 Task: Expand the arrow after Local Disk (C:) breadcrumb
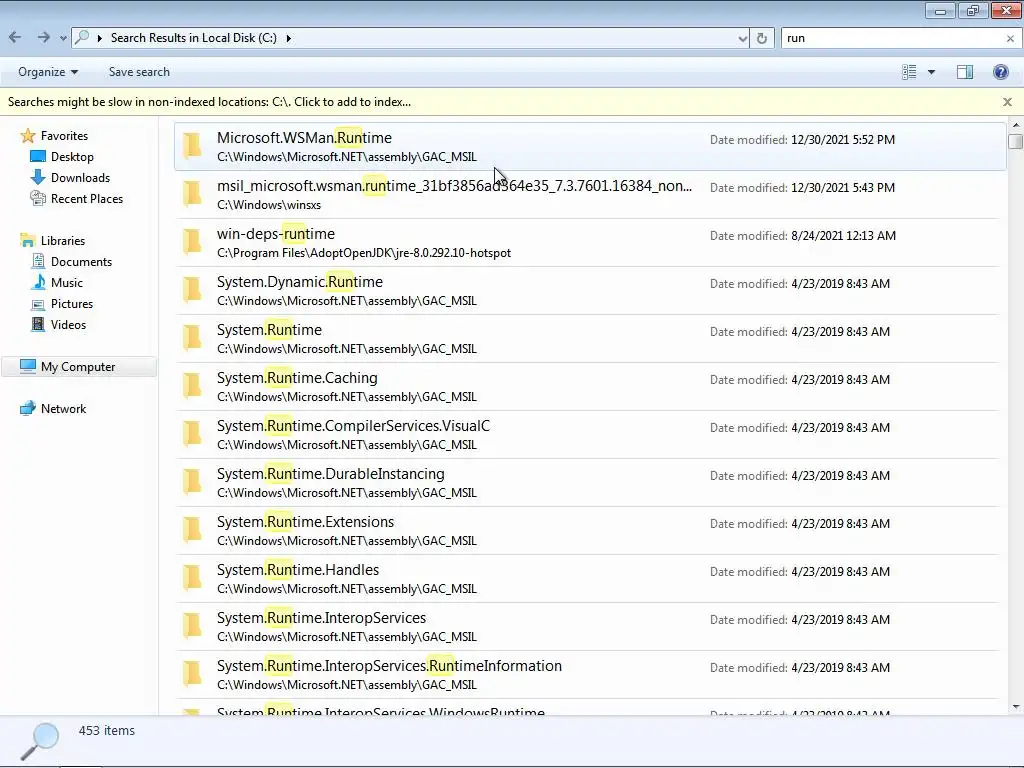(x=288, y=39)
